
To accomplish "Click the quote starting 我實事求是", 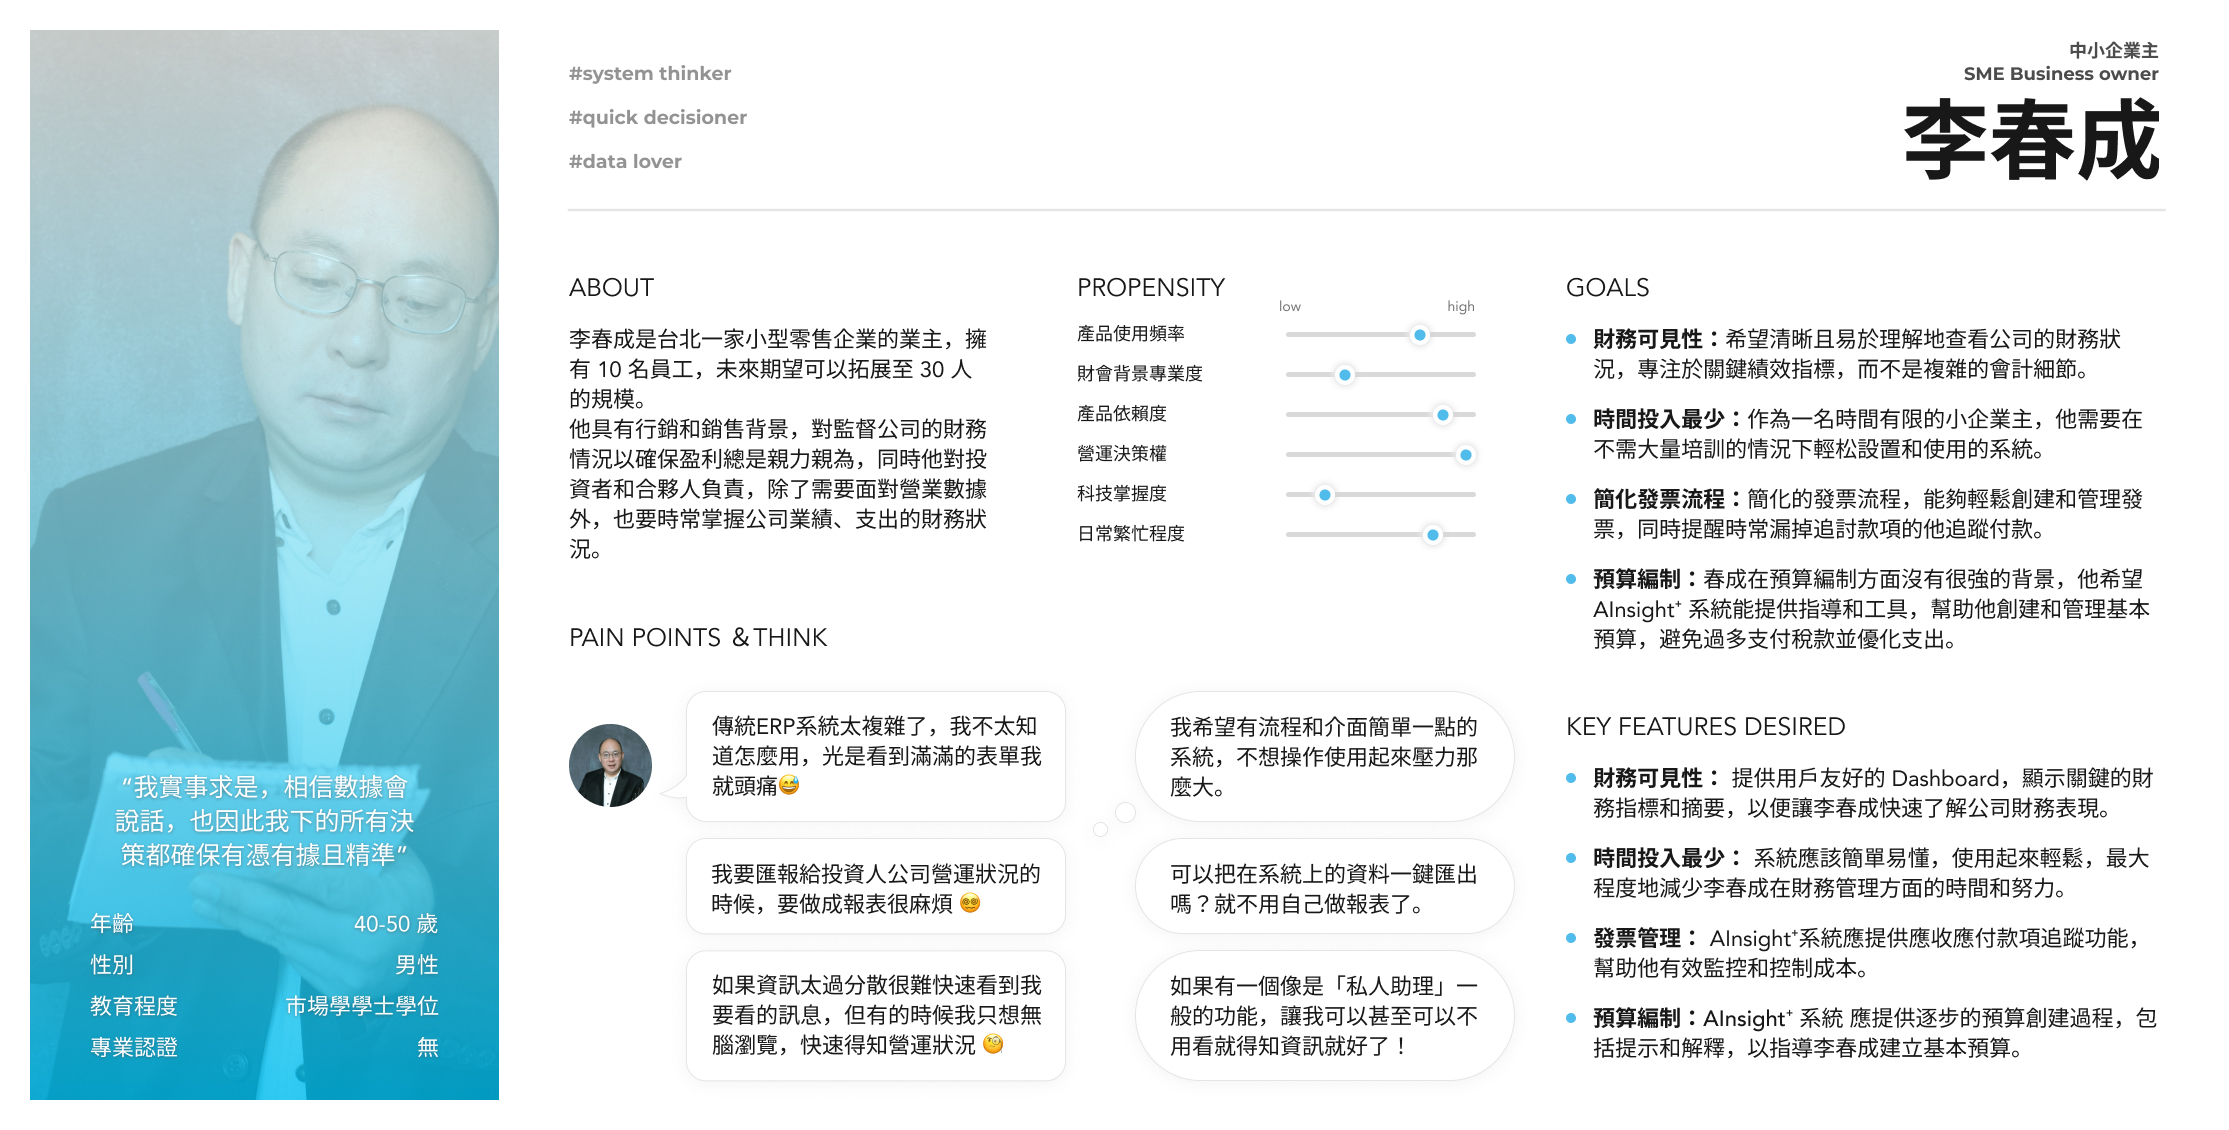I will (264, 821).
